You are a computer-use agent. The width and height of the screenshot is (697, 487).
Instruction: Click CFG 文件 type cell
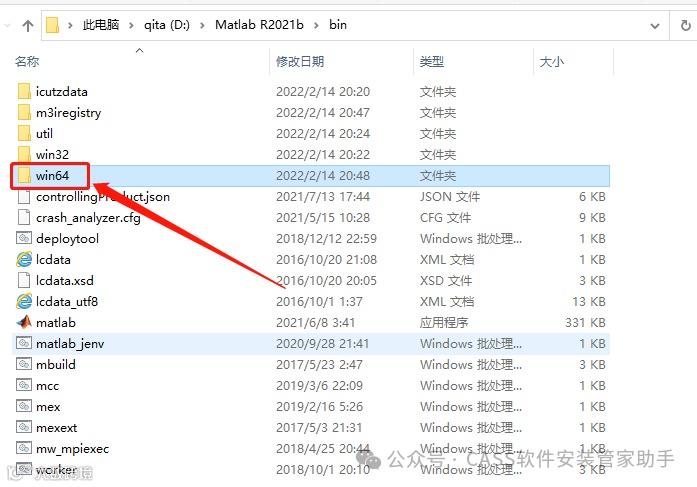coord(445,217)
